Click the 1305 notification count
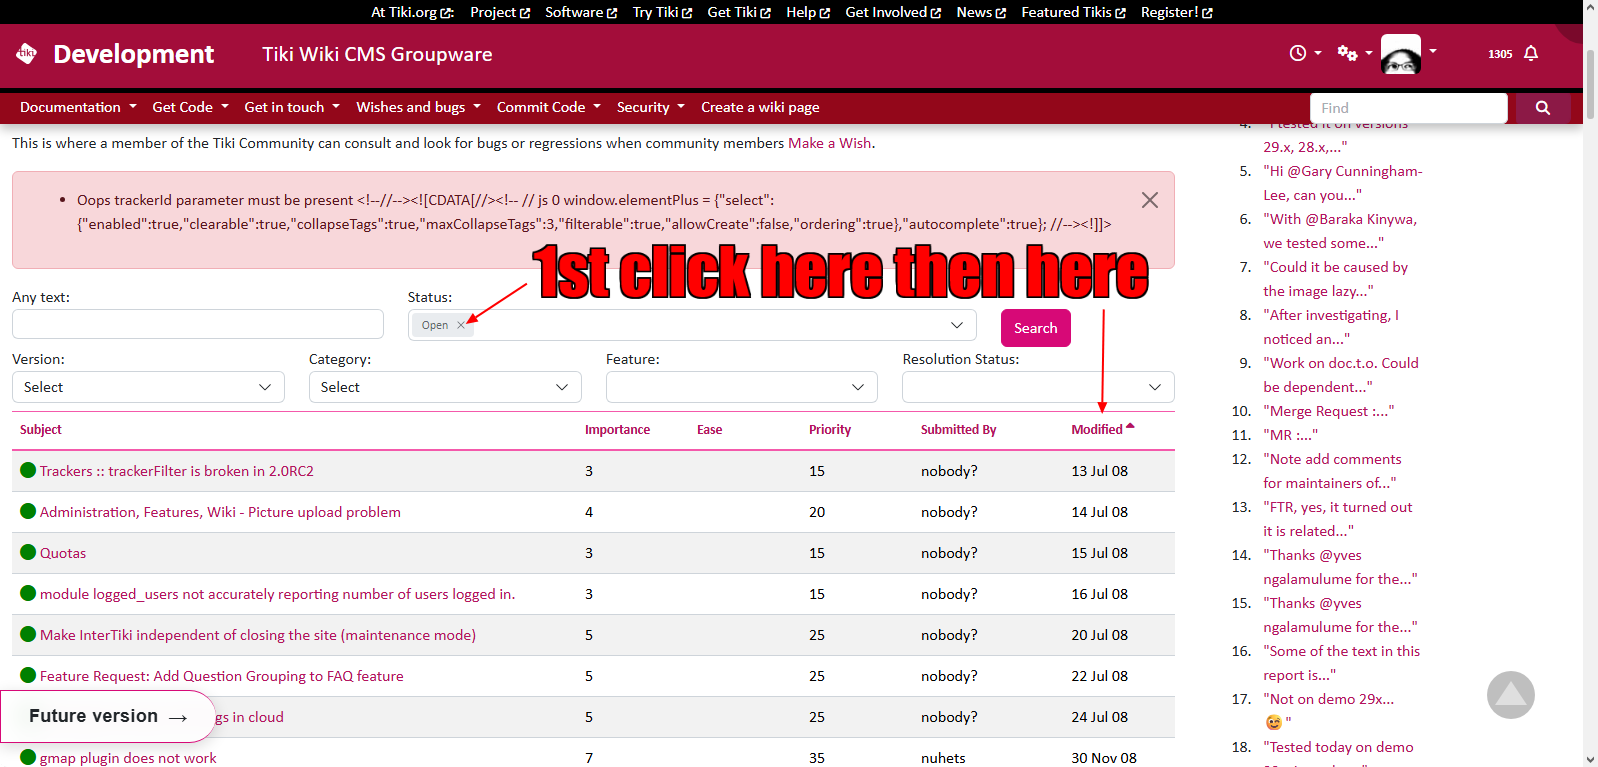The image size is (1598, 767). click(1500, 54)
